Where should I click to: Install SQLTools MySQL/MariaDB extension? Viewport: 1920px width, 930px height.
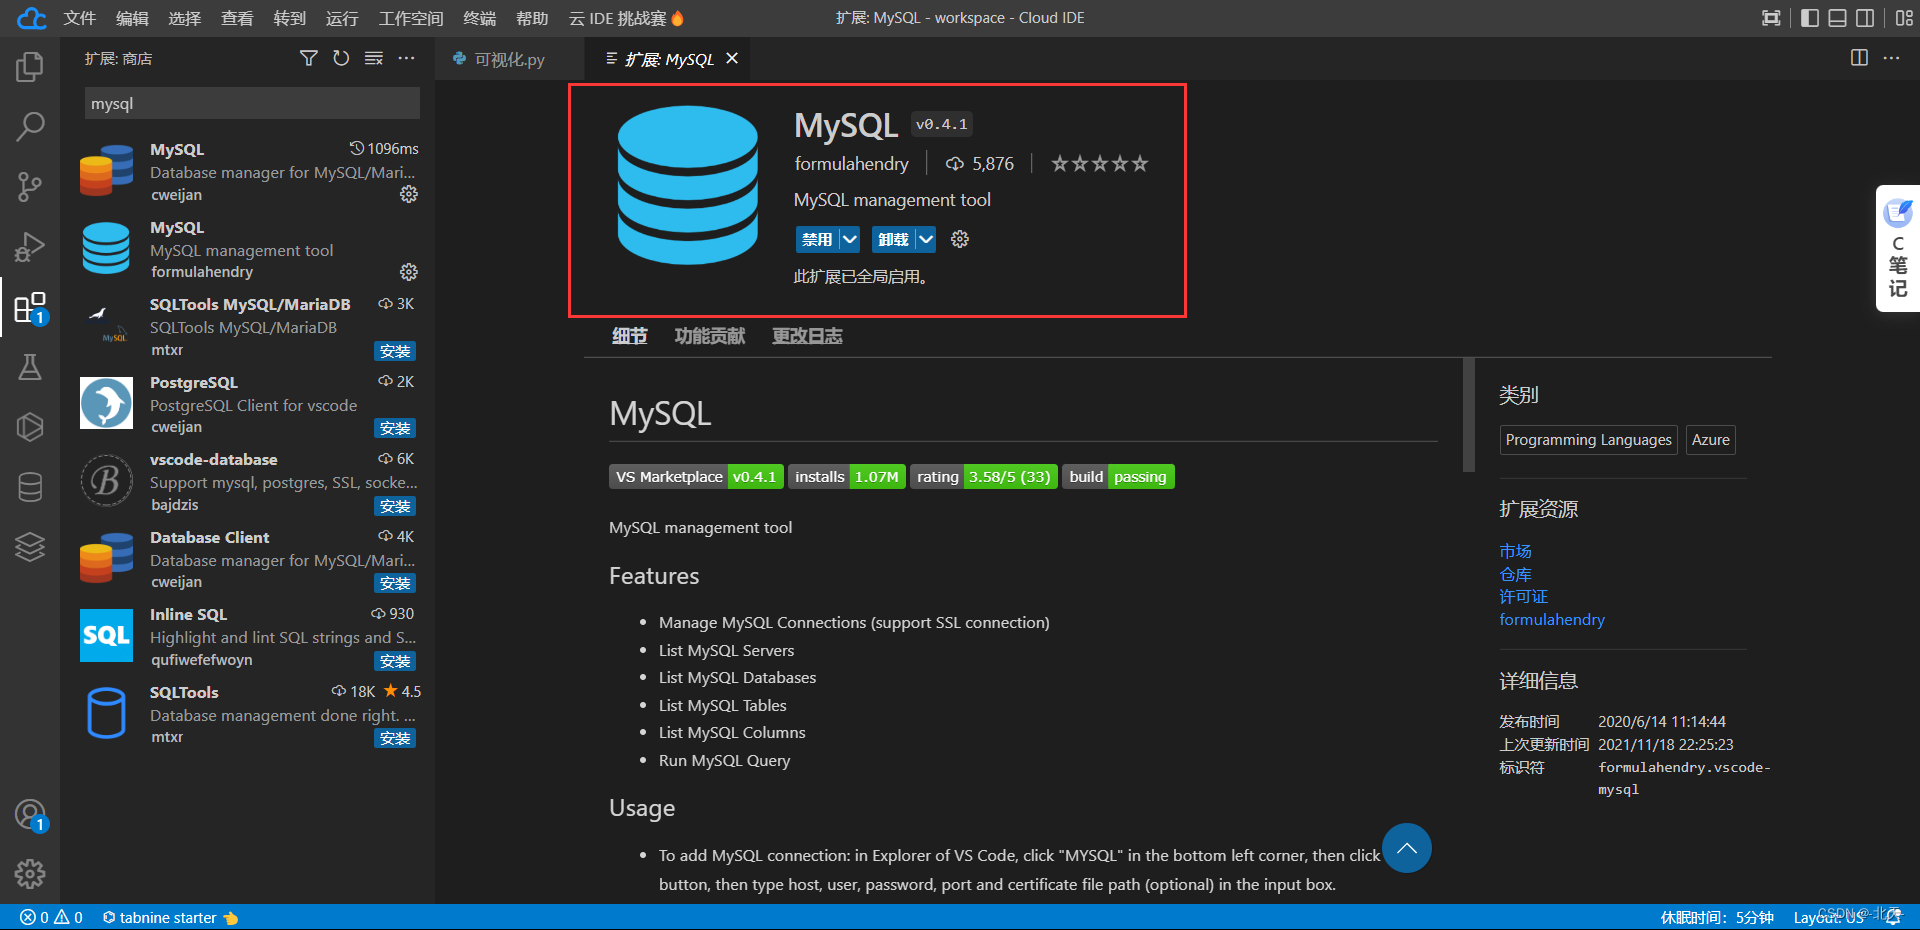pyautogui.click(x=395, y=351)
